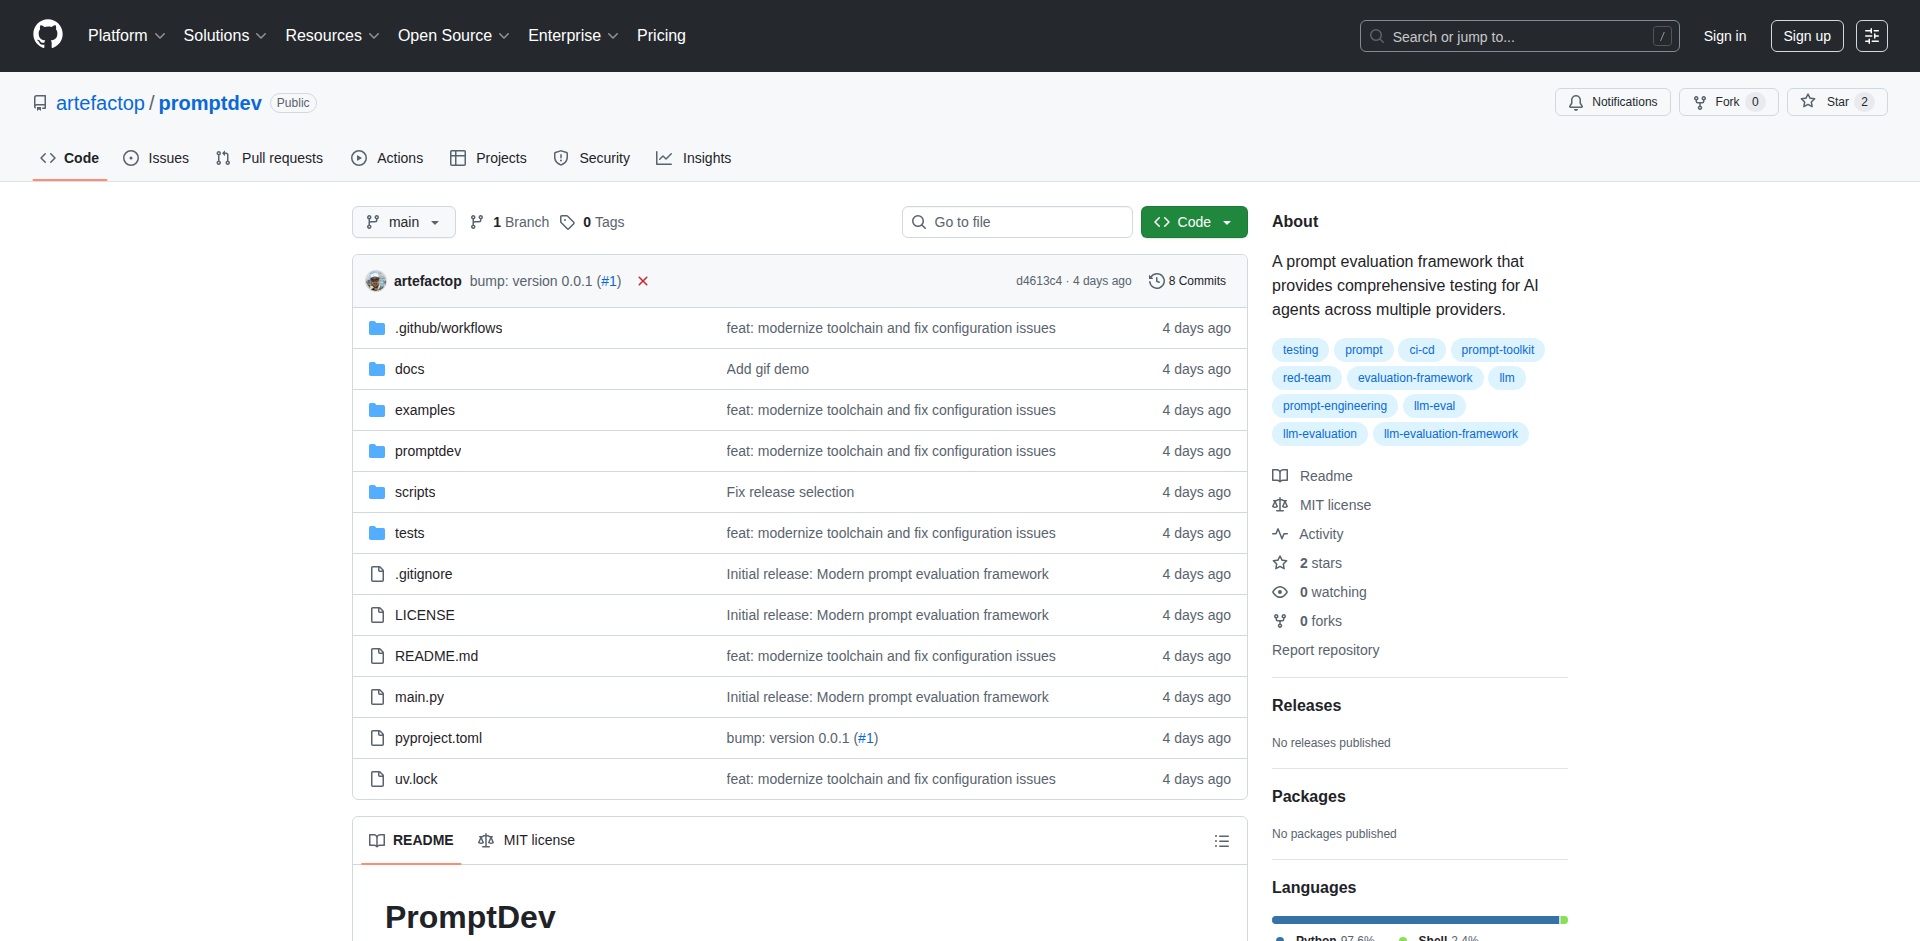Click the examples folder icon
1920x941 pixels.
(377, 410)
